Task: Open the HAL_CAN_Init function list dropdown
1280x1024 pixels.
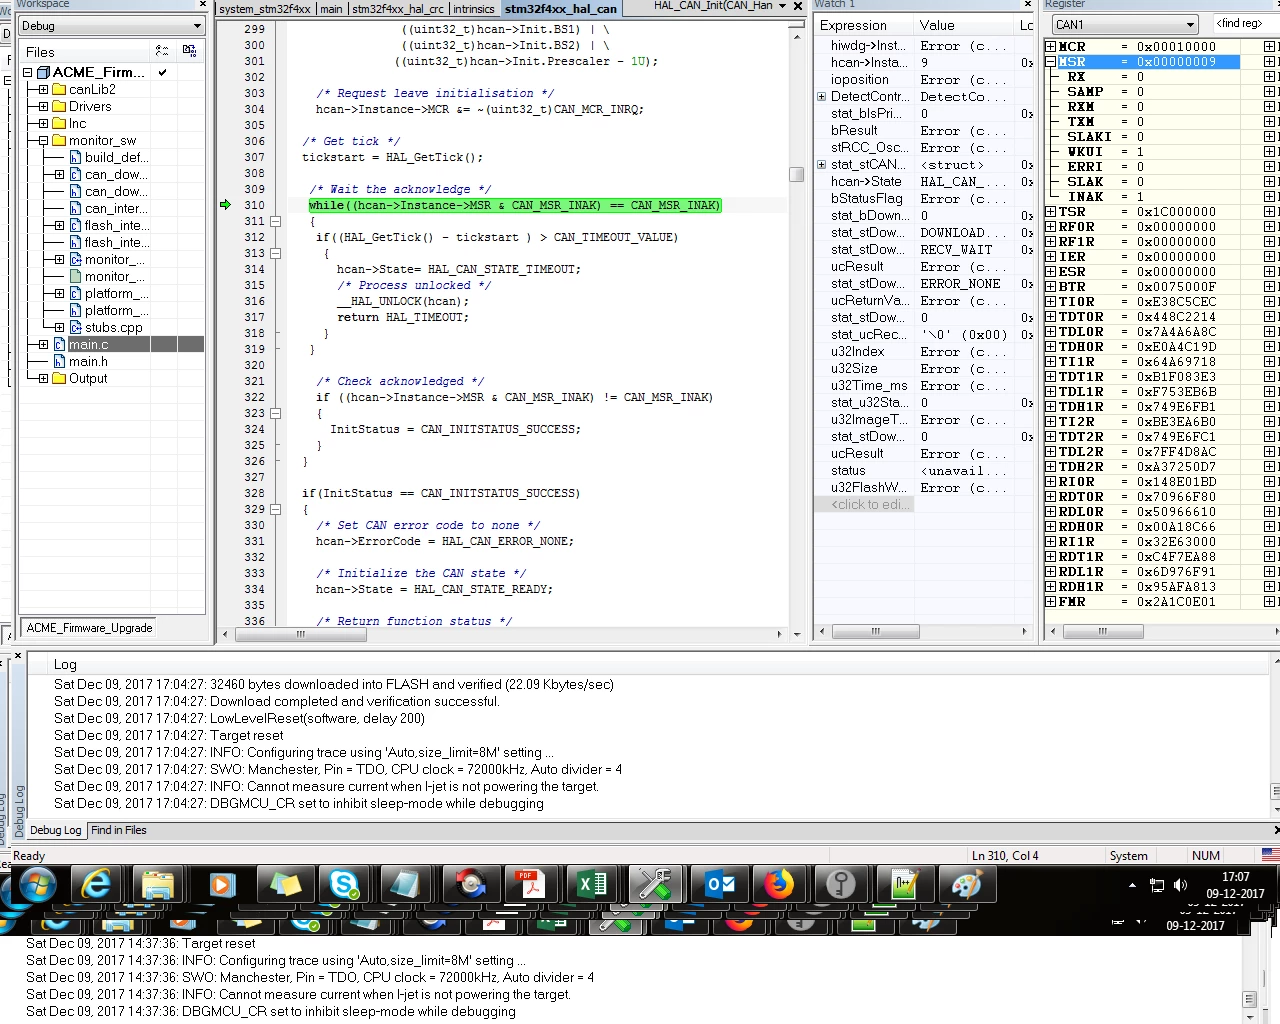Action: coord(781,6)
